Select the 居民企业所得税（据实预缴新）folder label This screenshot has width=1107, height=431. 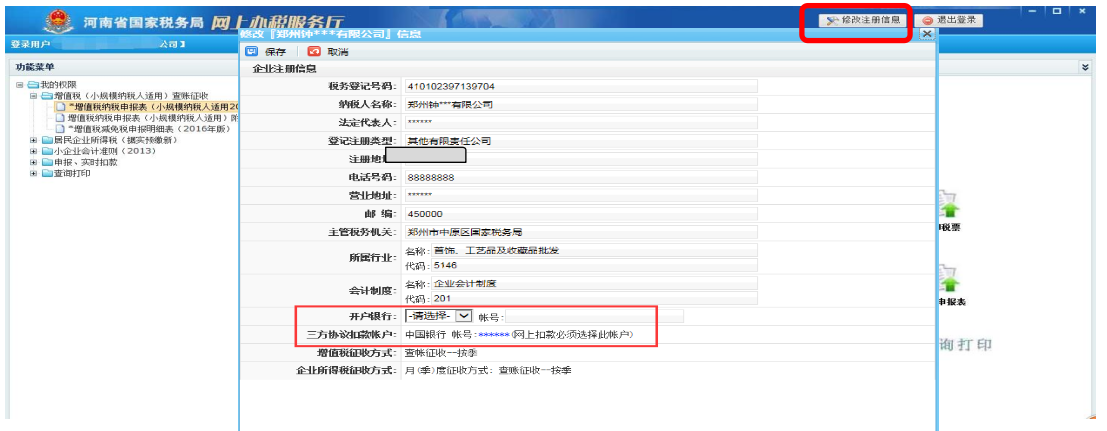pyautogui.click(x=115, y=140)
